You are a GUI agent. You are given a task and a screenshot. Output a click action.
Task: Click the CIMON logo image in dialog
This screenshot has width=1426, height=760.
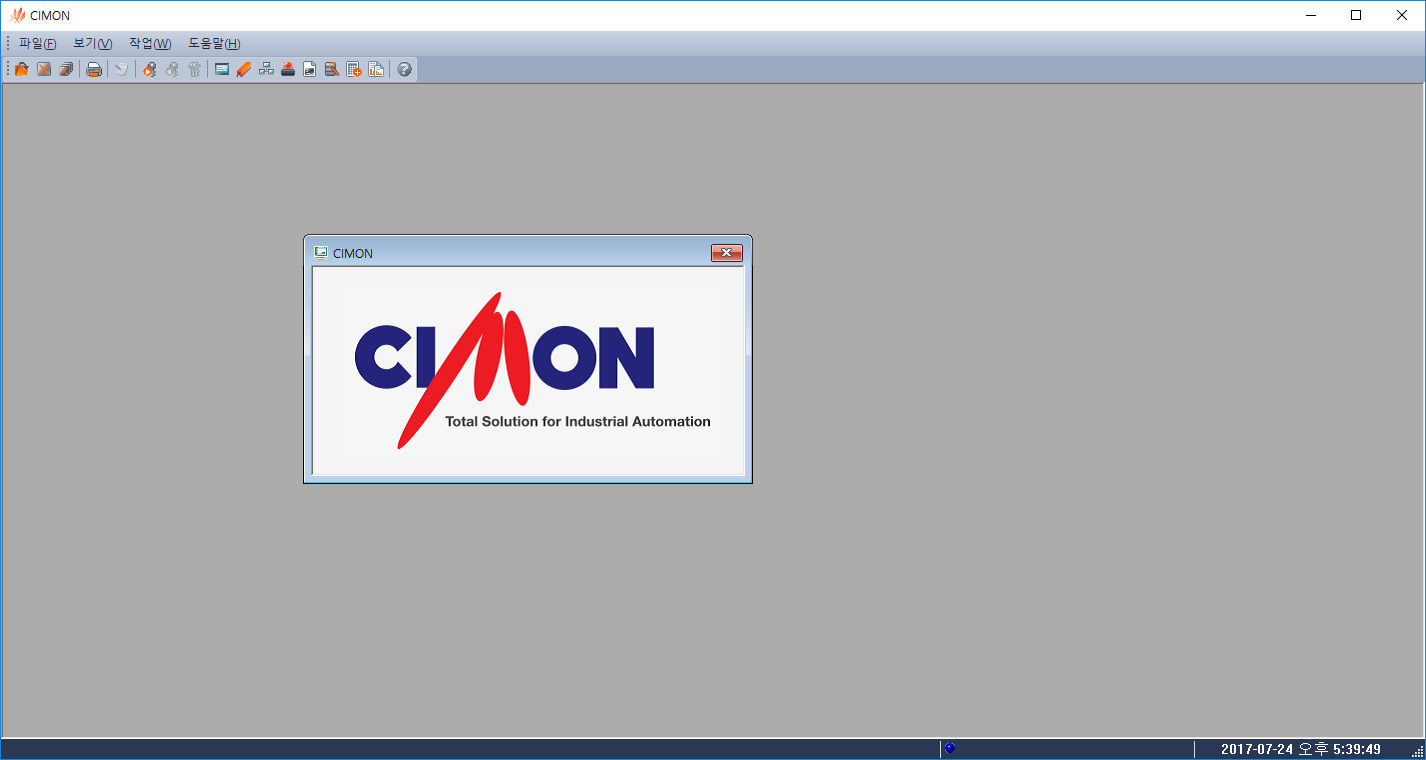532,370
